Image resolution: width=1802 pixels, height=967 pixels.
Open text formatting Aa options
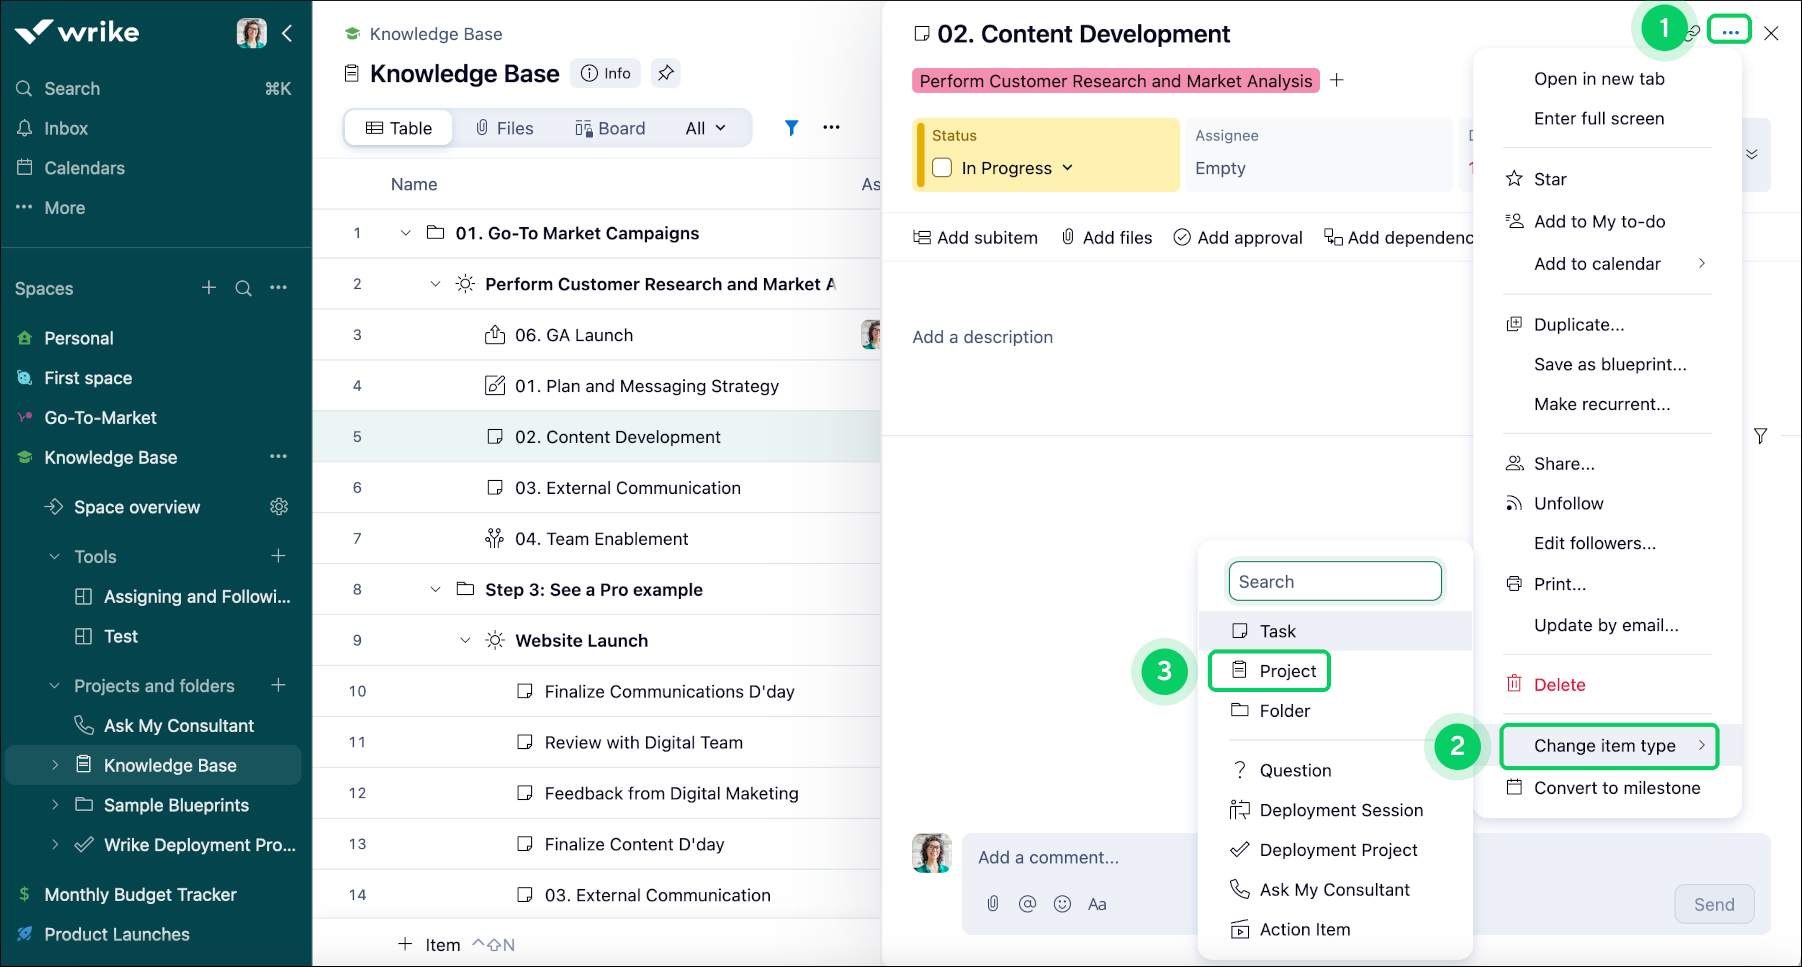pos(1097,904)
